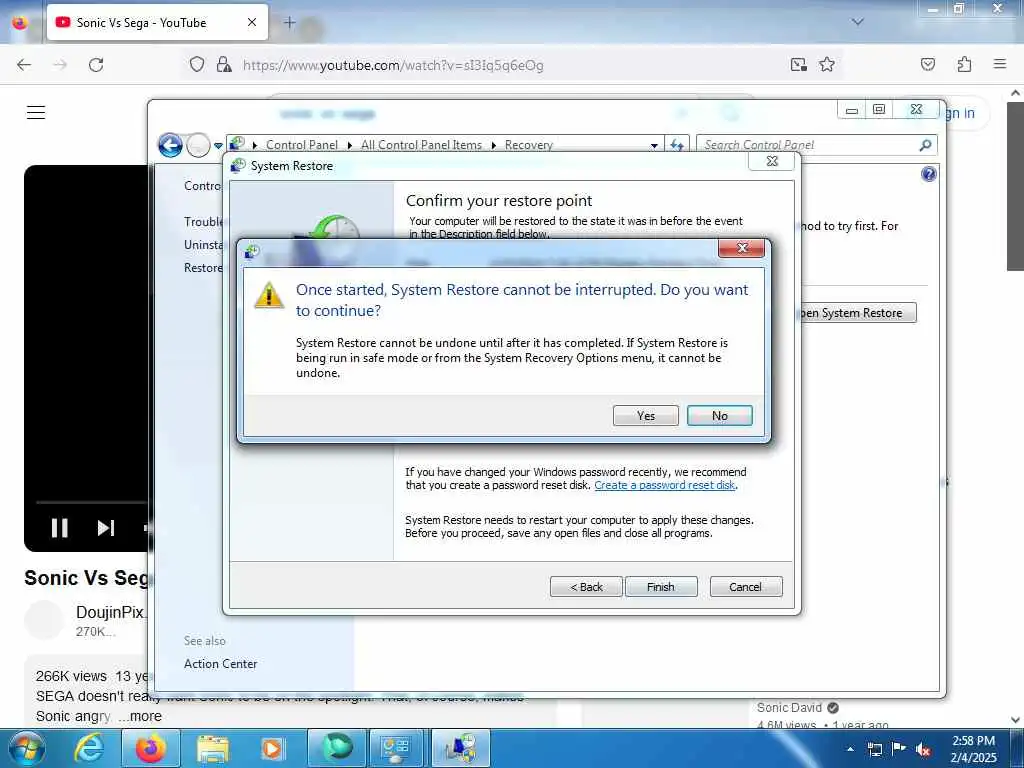This screenshot has height=768, width=1024.
Task: Select Recovery in the breadcrumb path
Action: 528,145
